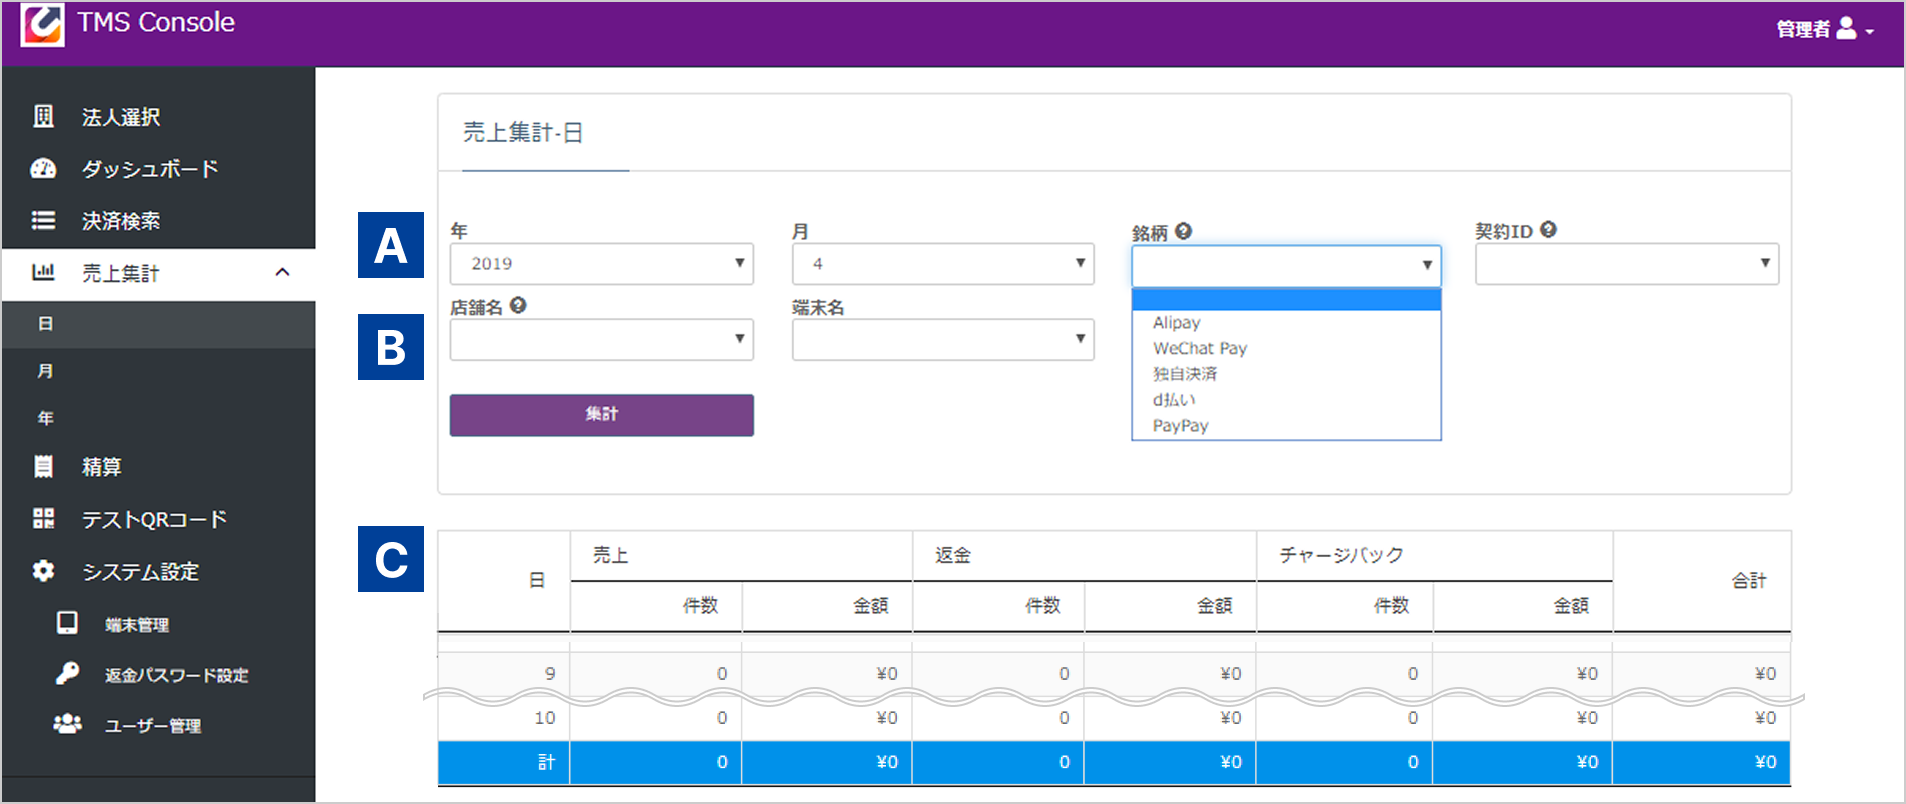Click the 決済検索 list icon
1906x804 pixels.
43,221
